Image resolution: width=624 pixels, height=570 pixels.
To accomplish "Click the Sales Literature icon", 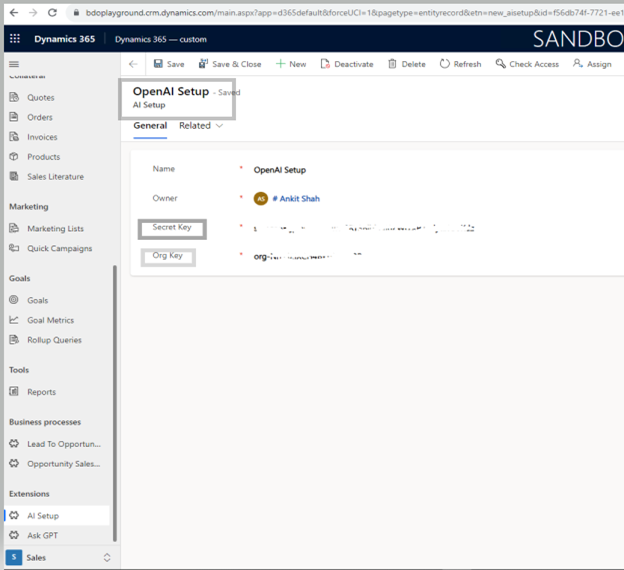I will (x=14, y=176).
